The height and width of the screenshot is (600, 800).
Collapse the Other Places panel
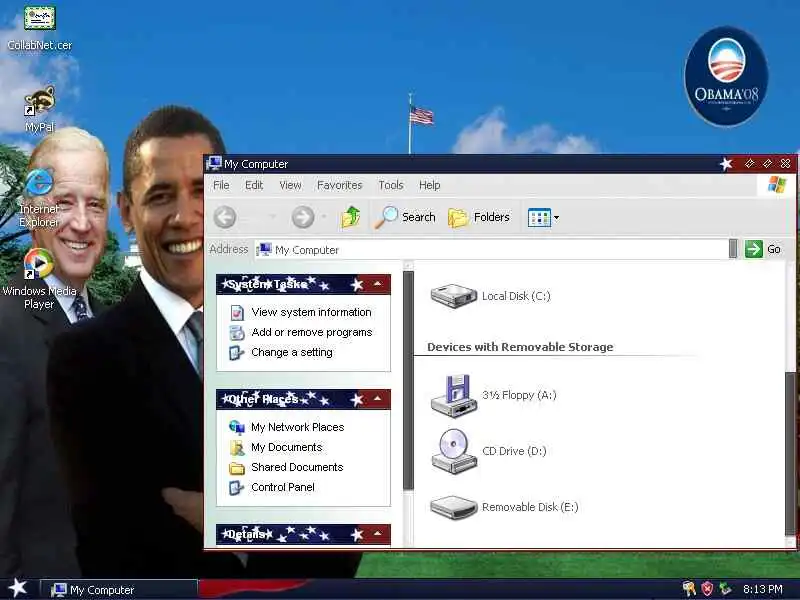378,399
